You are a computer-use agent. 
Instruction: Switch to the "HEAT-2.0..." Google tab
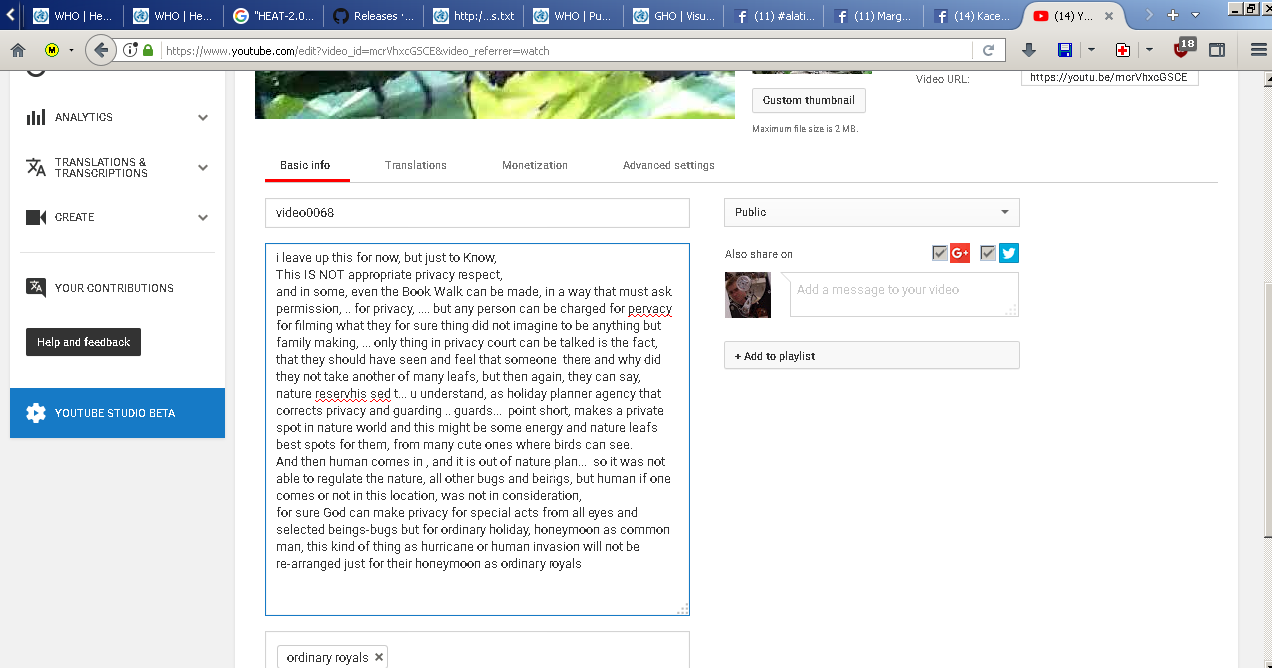[272, 16]
